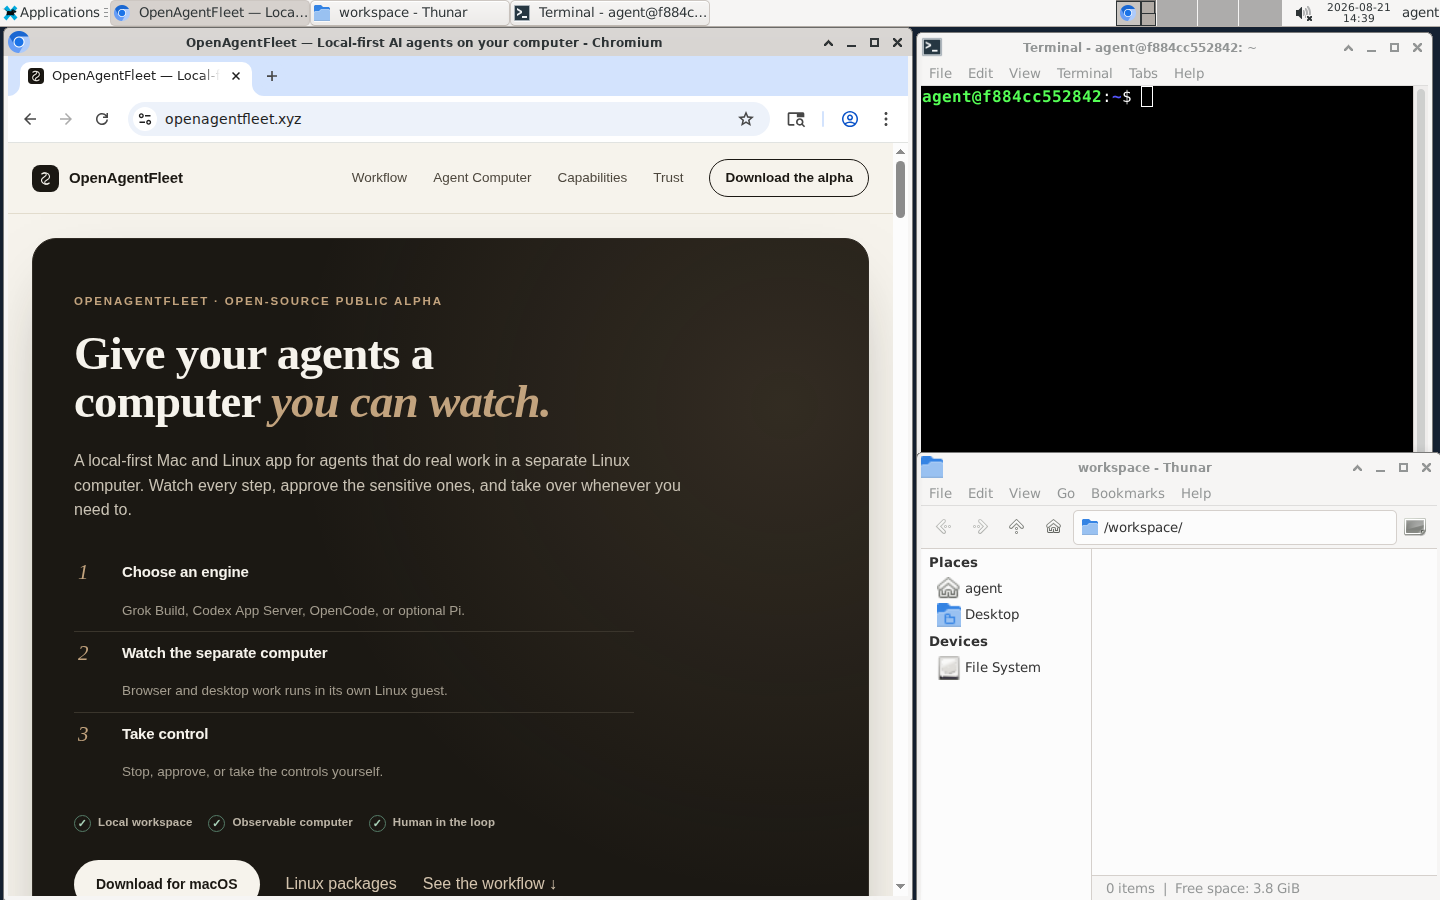Open Chromium's three-dot menu
Screen dimensions: 1440x900
coord(886,119)
